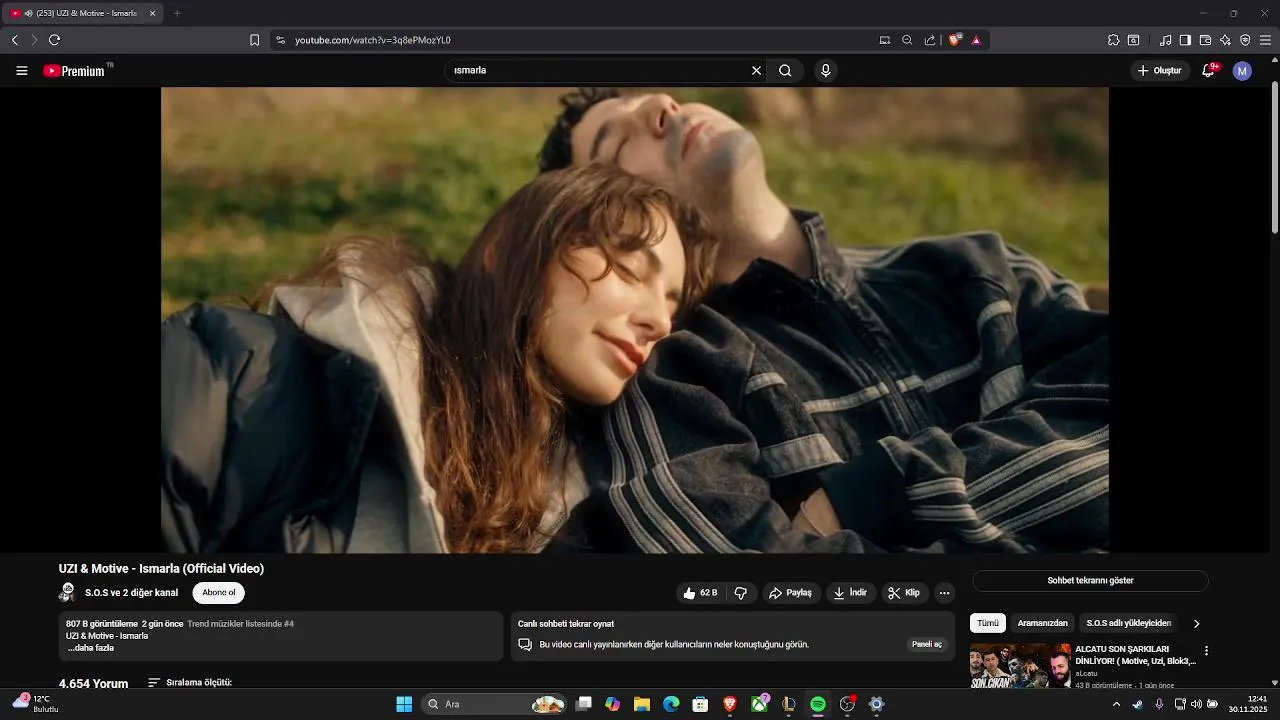Click the video player frame

pyautogui.click(x=635, y=320)
